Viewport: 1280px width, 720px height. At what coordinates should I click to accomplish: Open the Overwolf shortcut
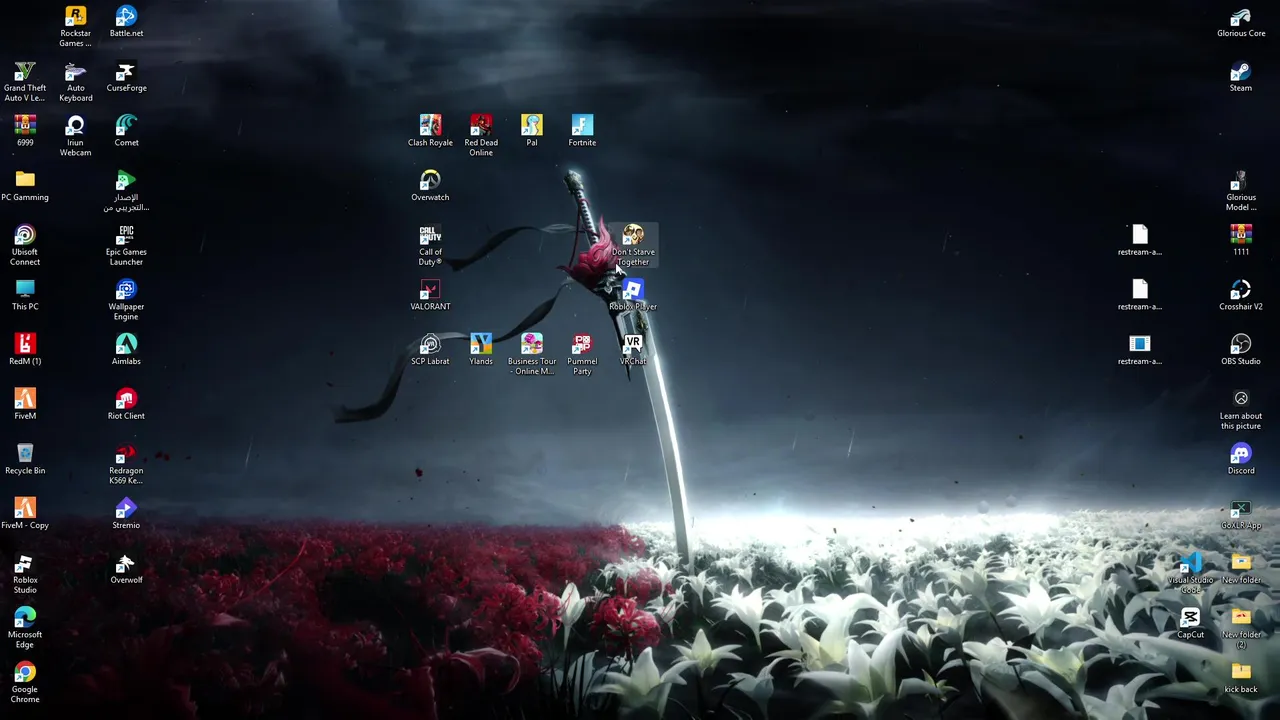(126, 568)
